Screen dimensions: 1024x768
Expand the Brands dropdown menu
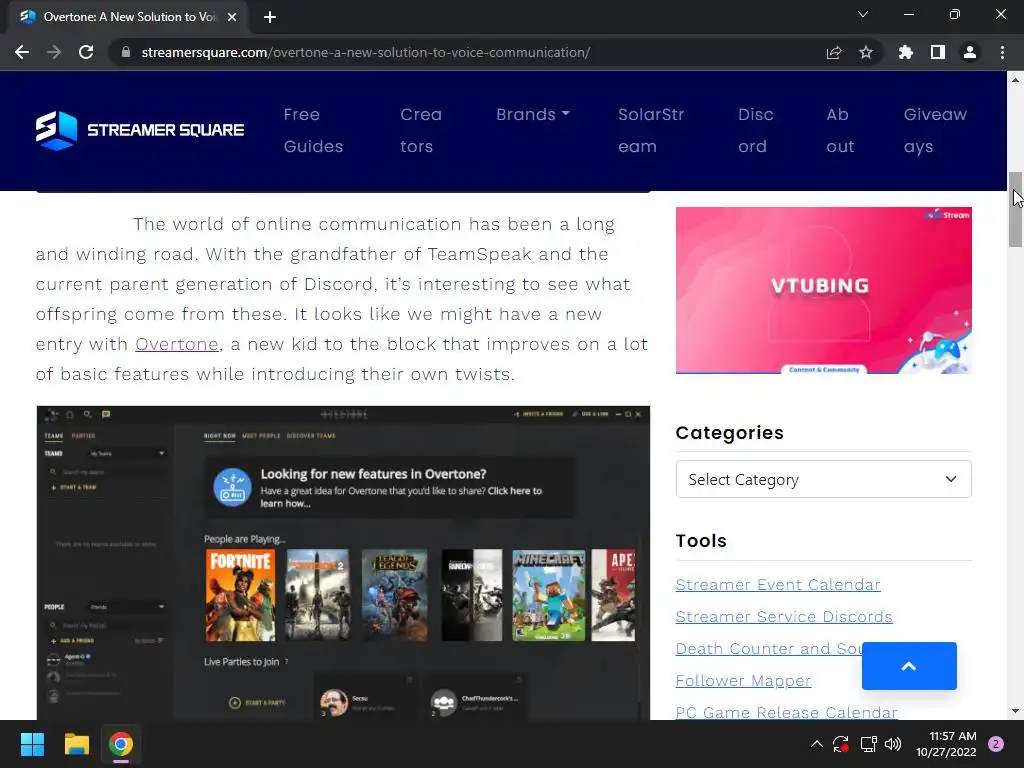click(x=533, y=114)
